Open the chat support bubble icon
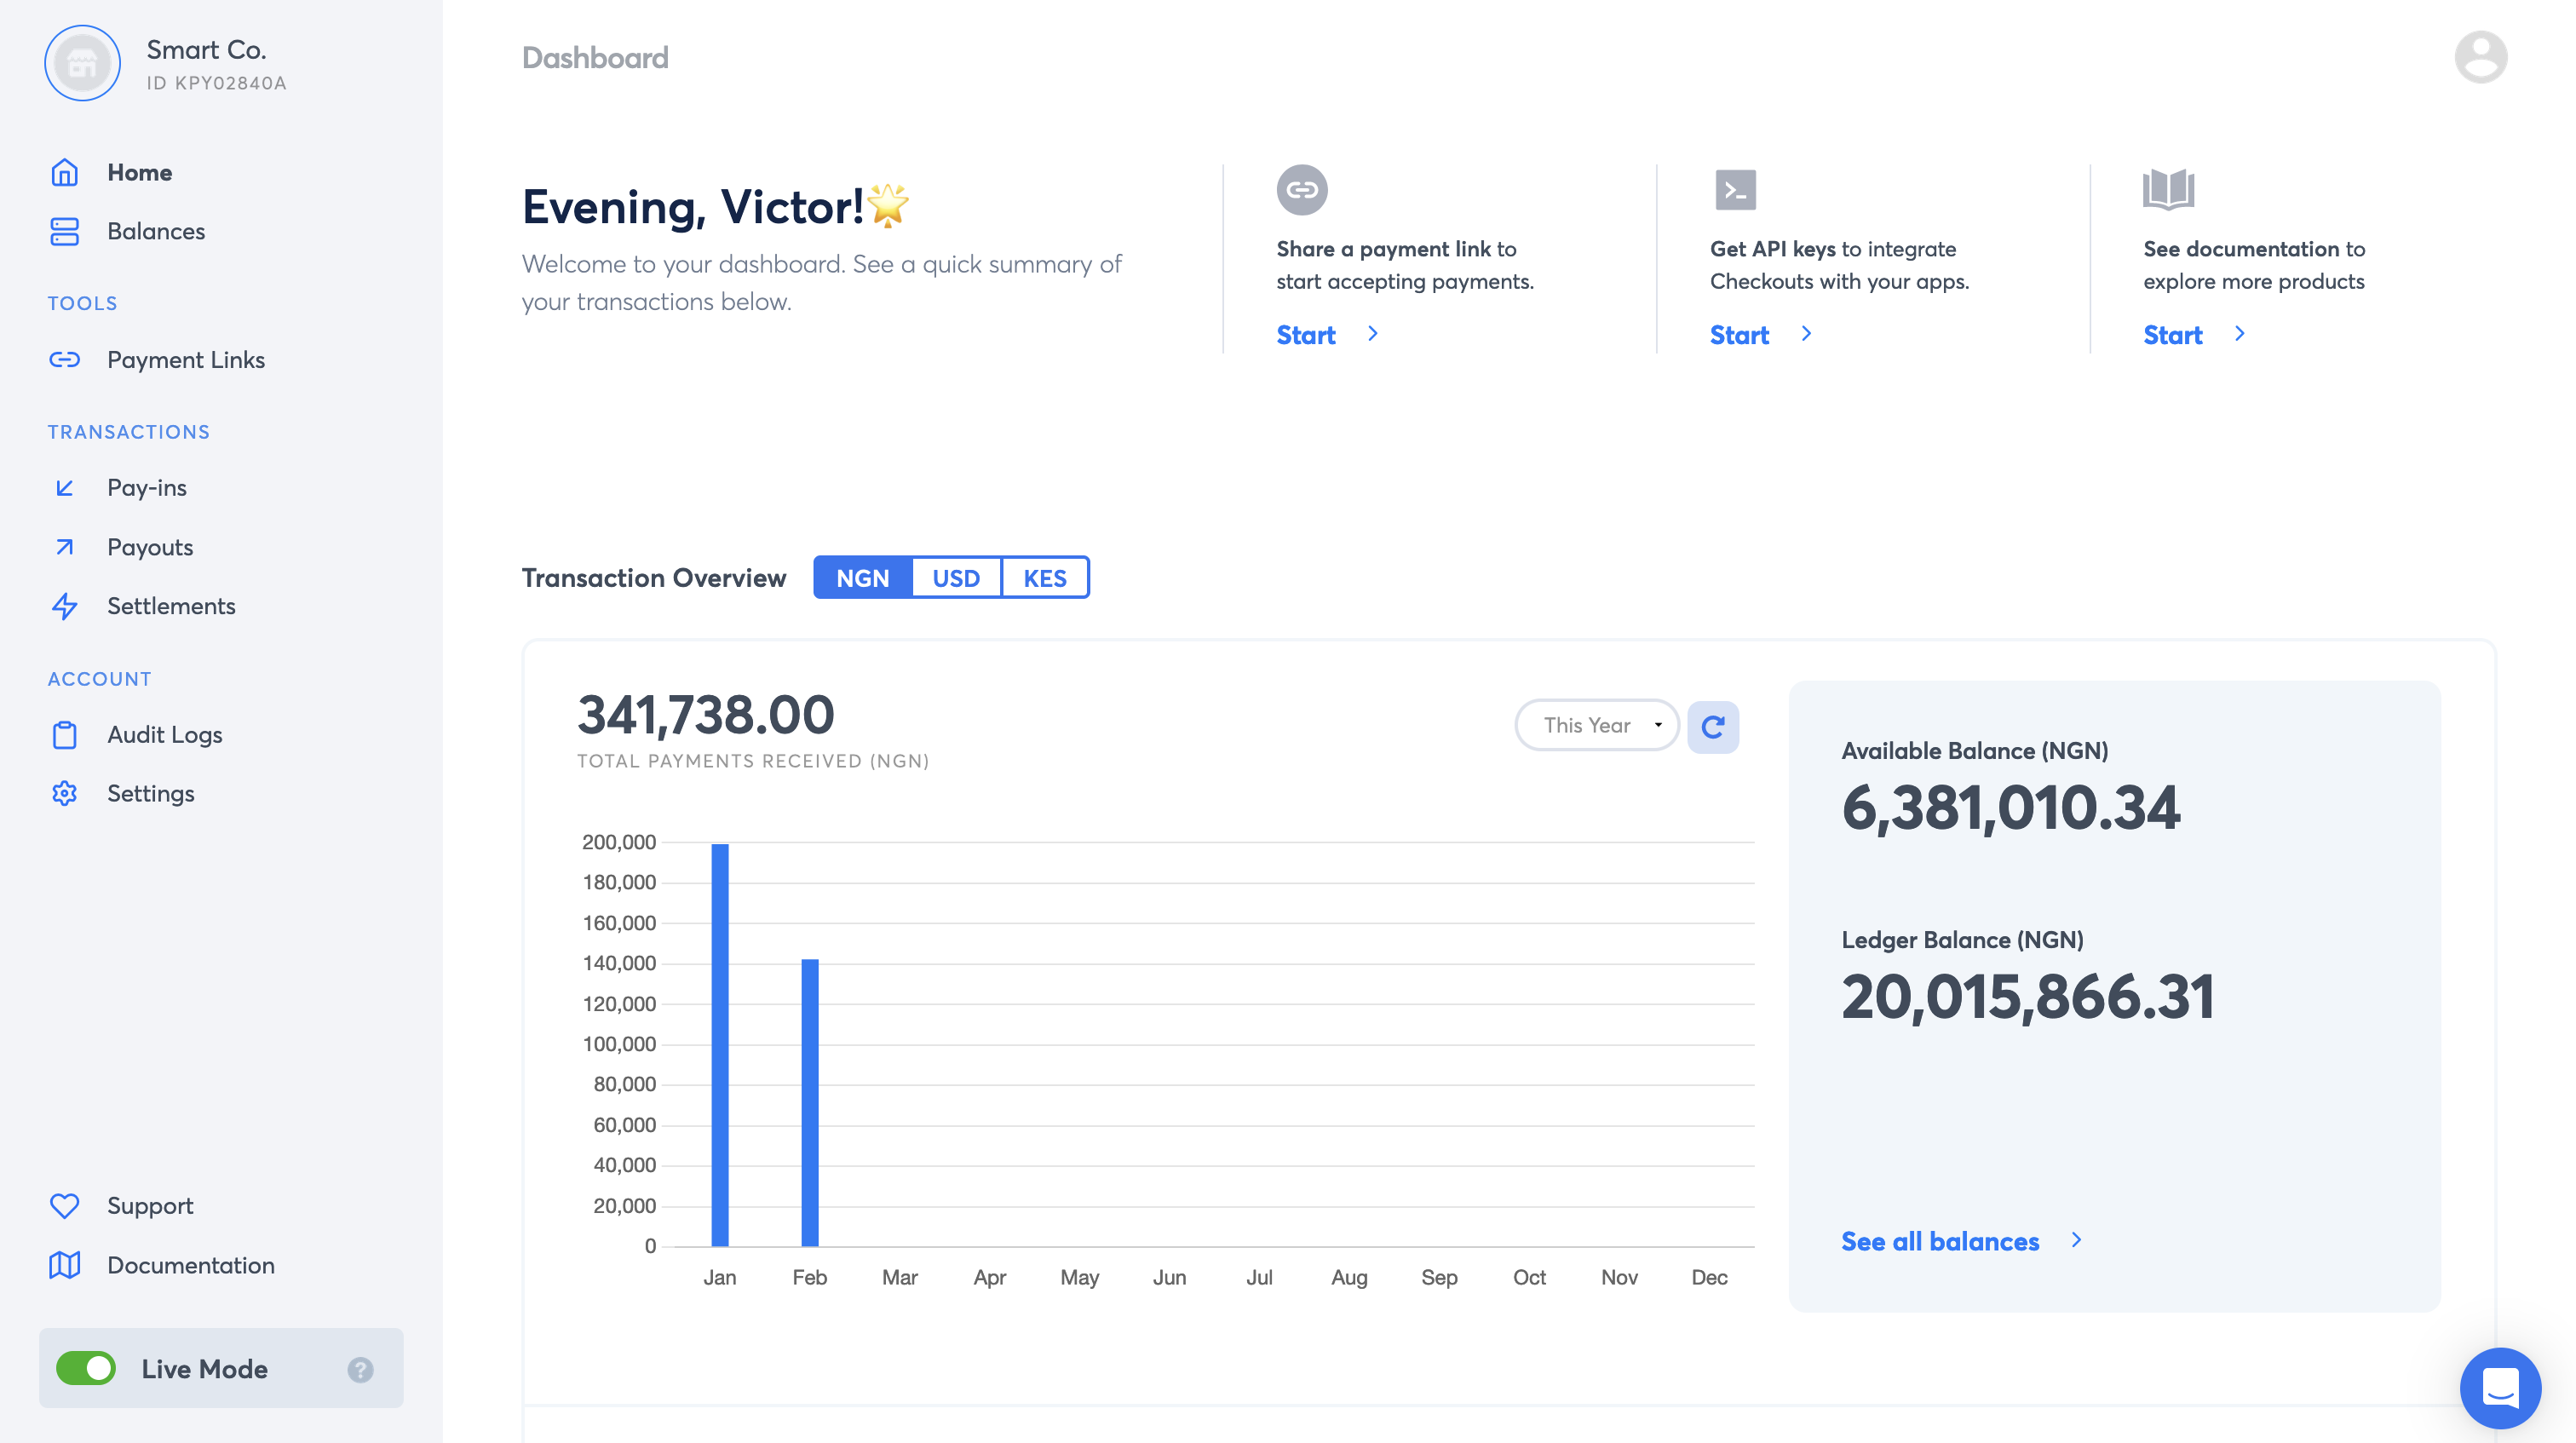The height and width of the screenshot is (1443, 2576). [x=2499, y=1387]
